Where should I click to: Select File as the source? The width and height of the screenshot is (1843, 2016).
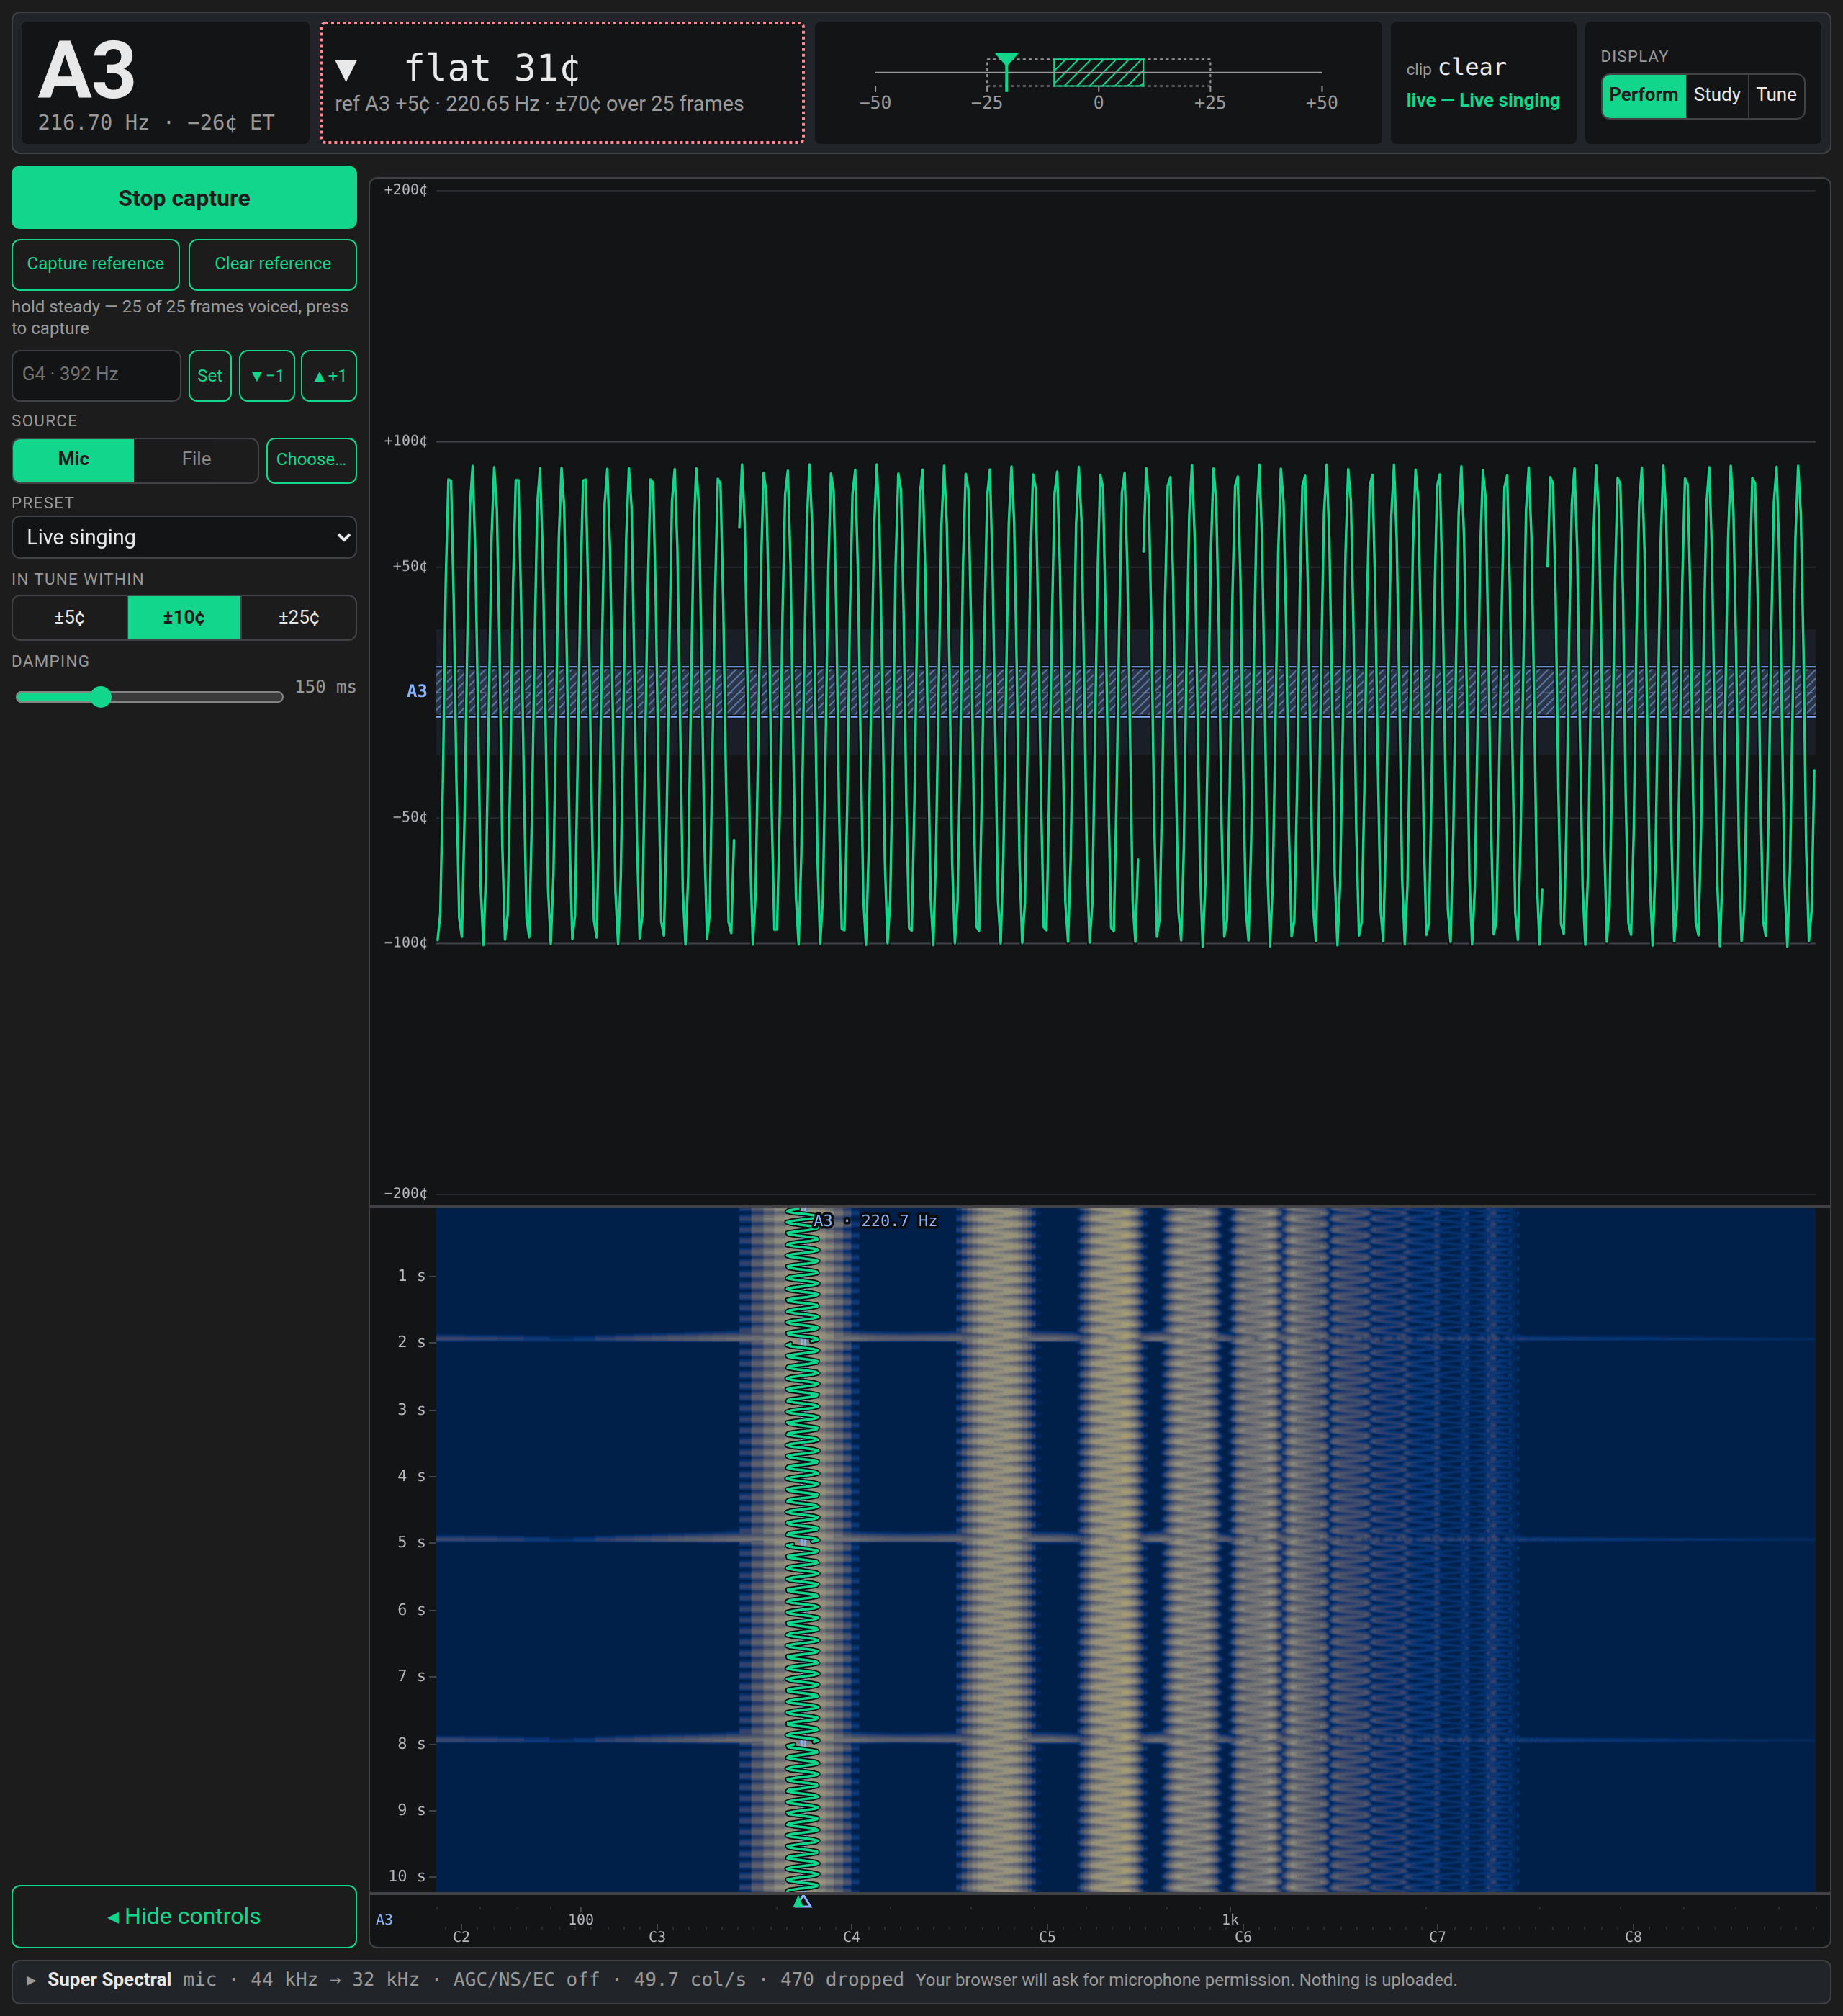pyautogui.click(x=196, y=460)
